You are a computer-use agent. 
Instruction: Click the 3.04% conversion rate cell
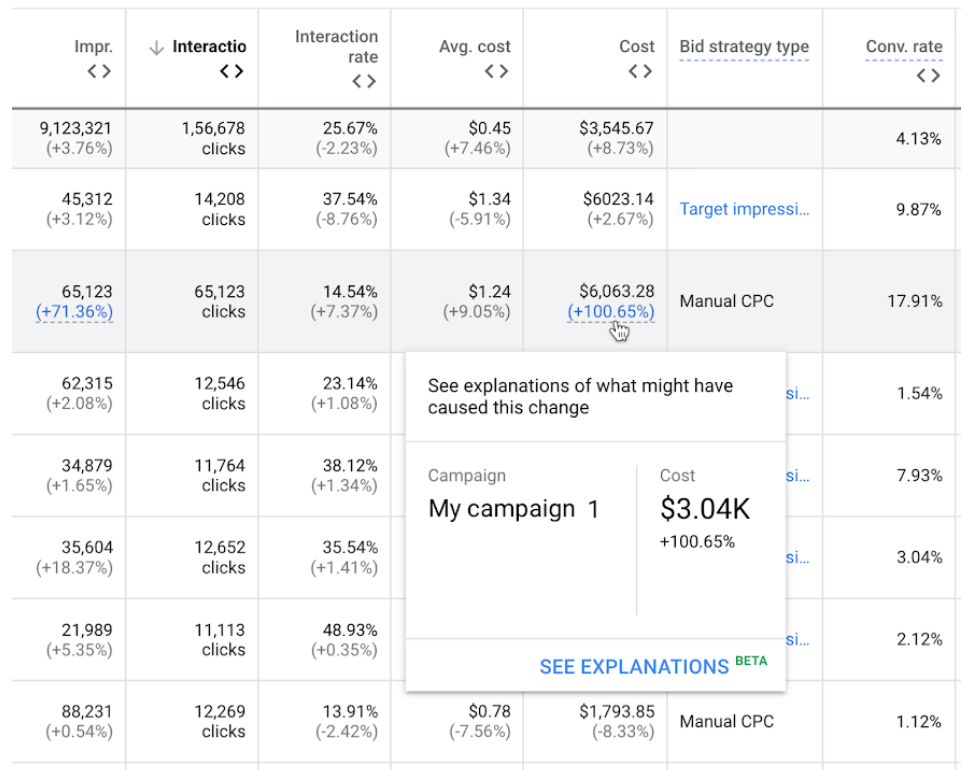click(919, 557)
